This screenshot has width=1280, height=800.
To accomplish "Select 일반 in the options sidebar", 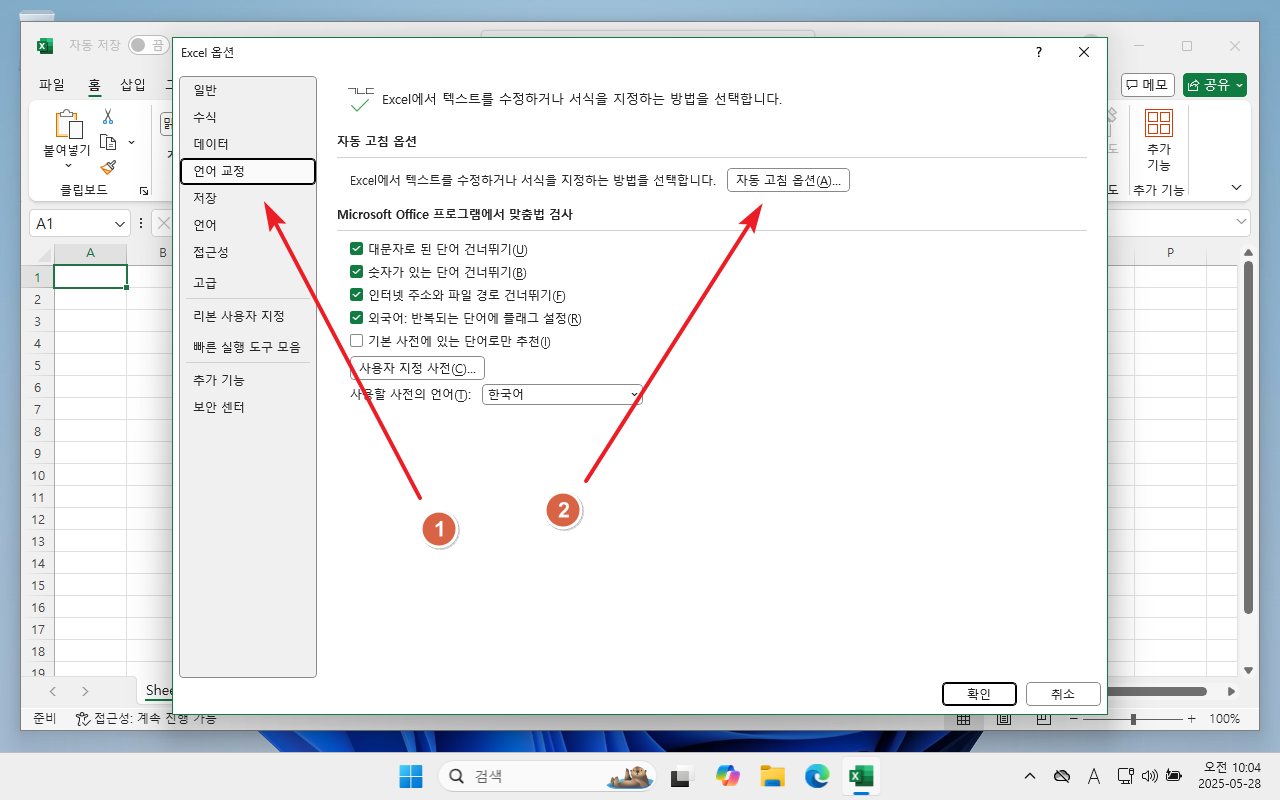I will point(248,90).
